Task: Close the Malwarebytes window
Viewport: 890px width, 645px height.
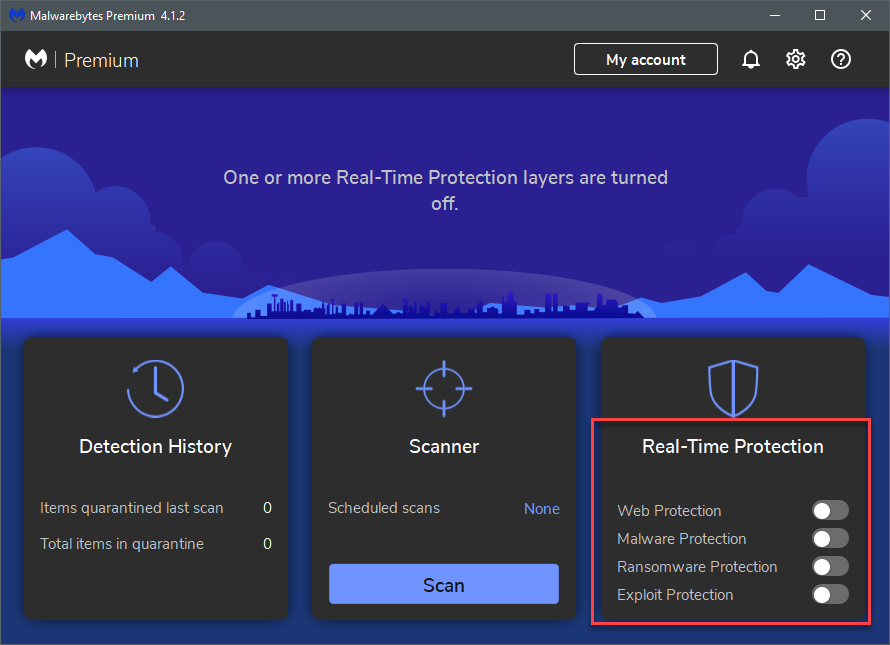Action: click(866, 15)
